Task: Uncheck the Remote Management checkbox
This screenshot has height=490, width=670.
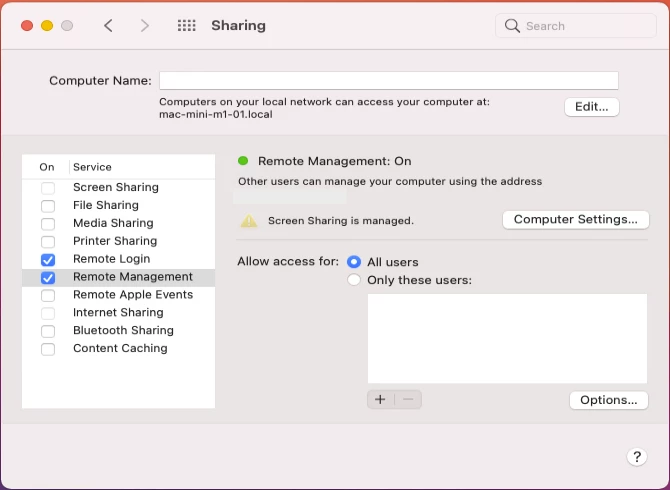Action: coord(48,277)
